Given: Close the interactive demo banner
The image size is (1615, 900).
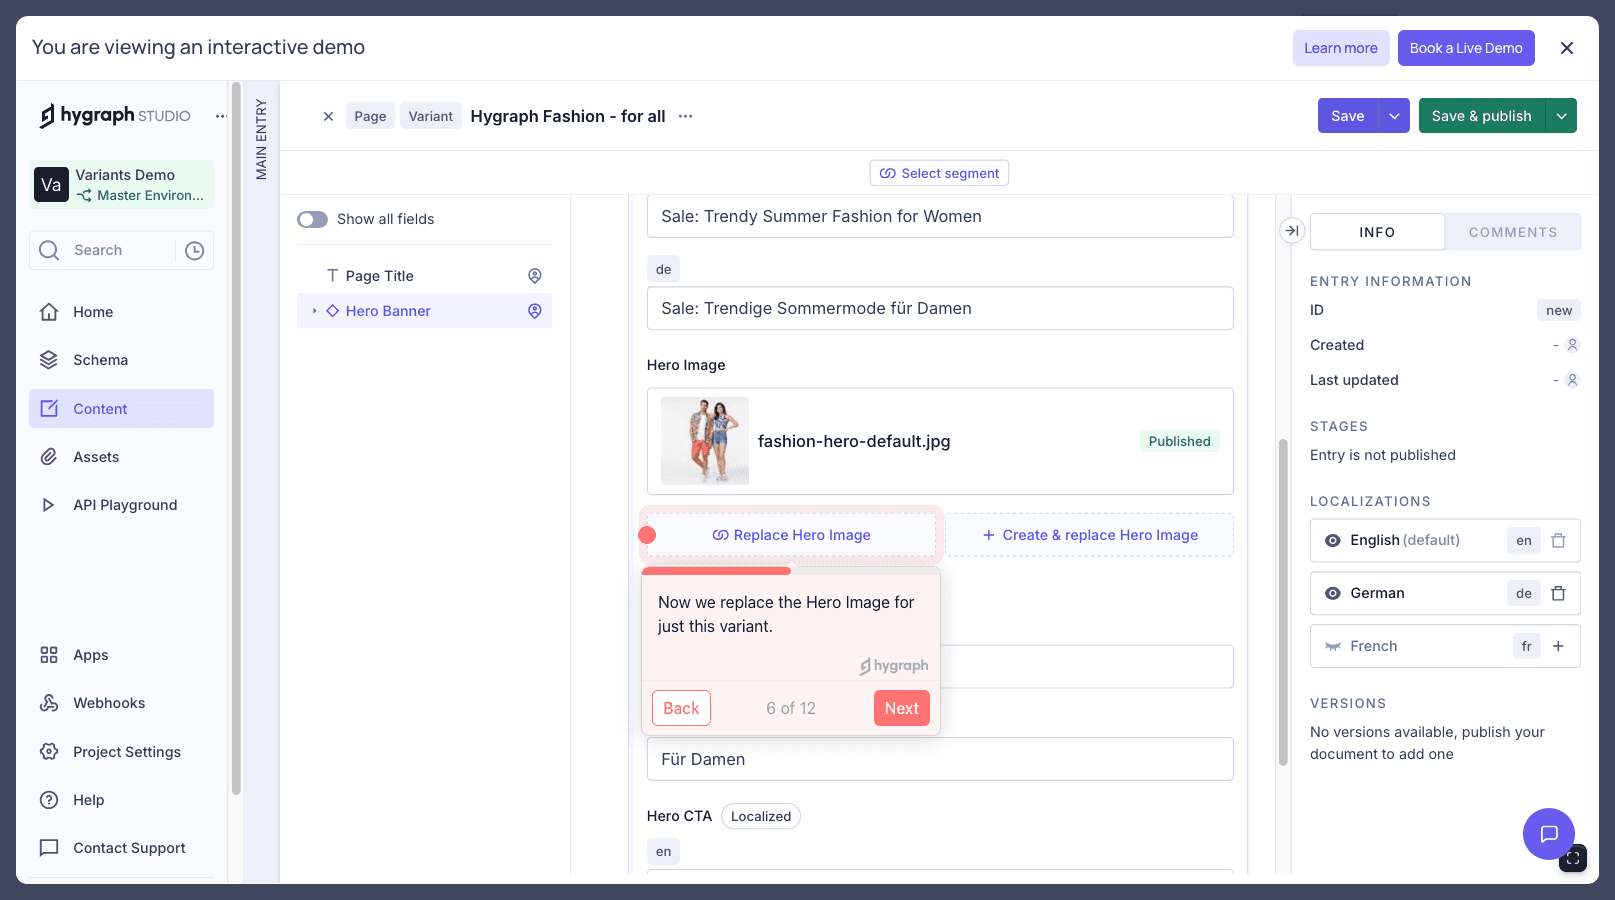Looking at the screenshot, I should point(1567,48).
